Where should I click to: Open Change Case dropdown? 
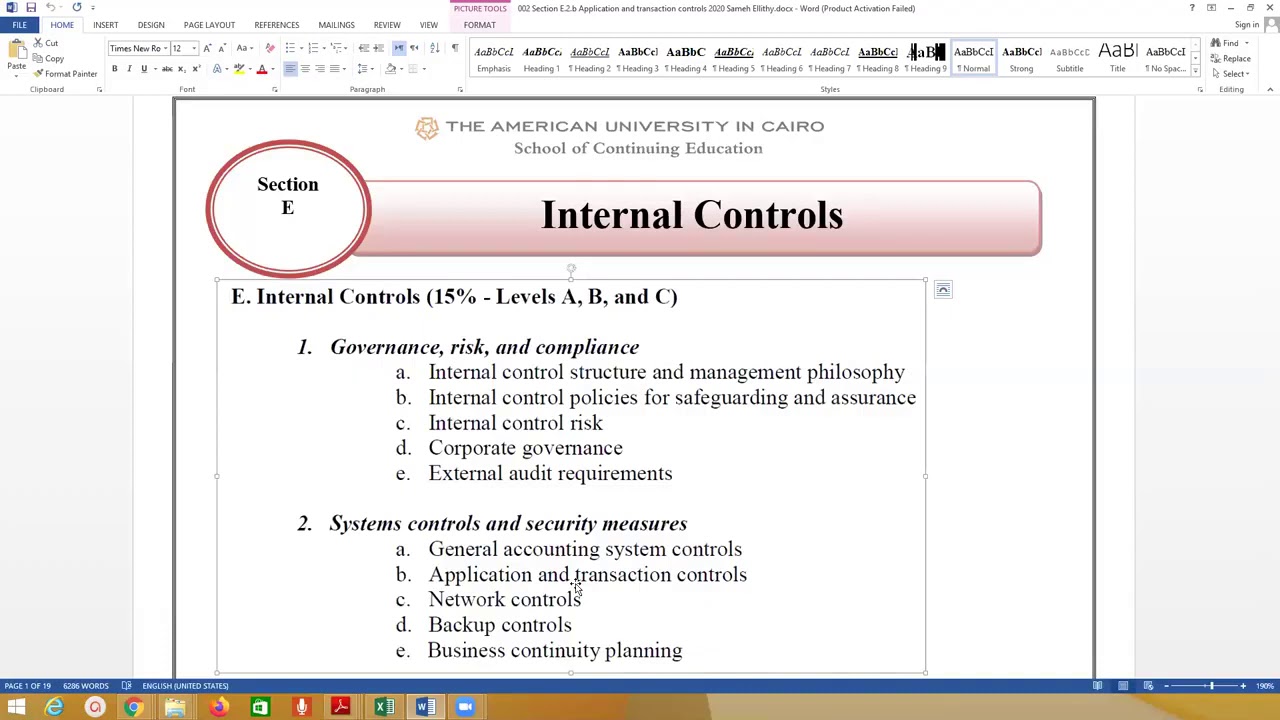(244, 48)
